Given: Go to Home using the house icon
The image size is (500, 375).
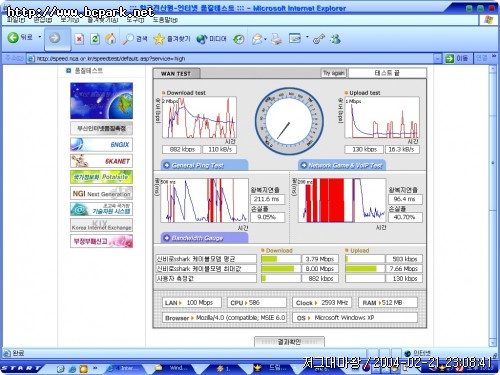Looking at the screenshot, I should pos(110,39).
